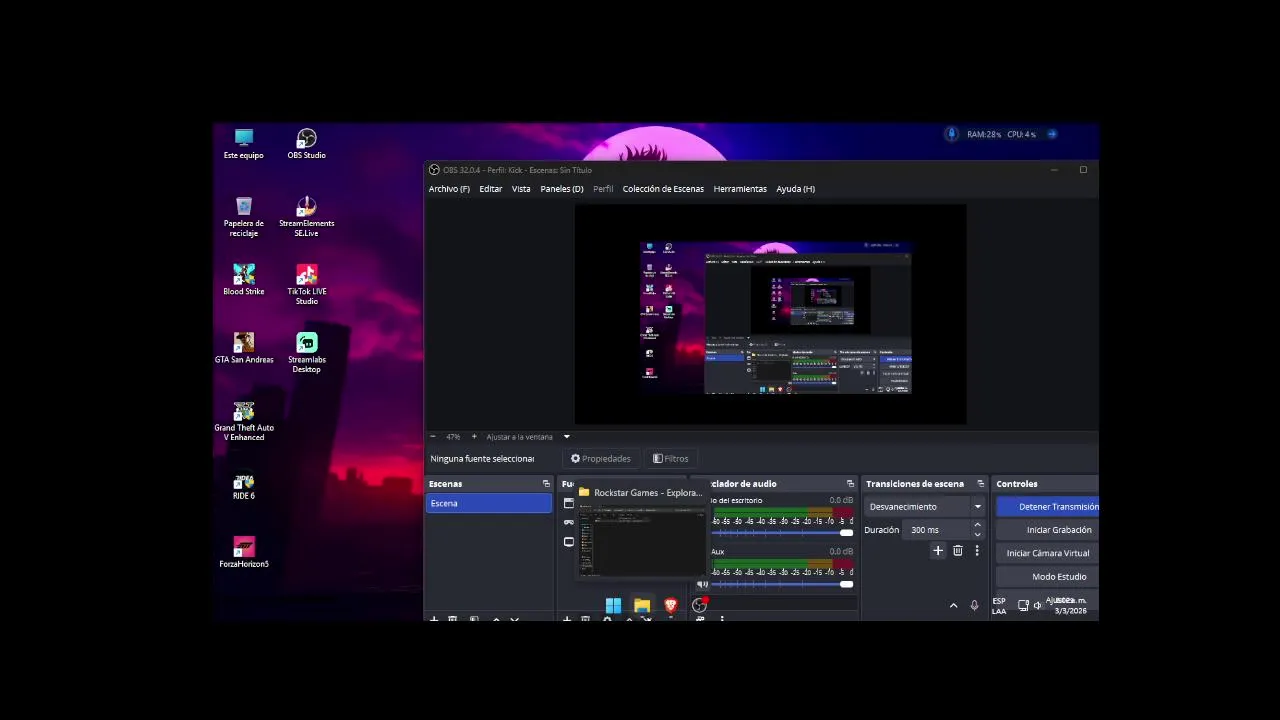This screenshot has height=720, width=1280.
Task: Select the TikTok LIVE Studio shortcut
Action: (x=306, y=284)
